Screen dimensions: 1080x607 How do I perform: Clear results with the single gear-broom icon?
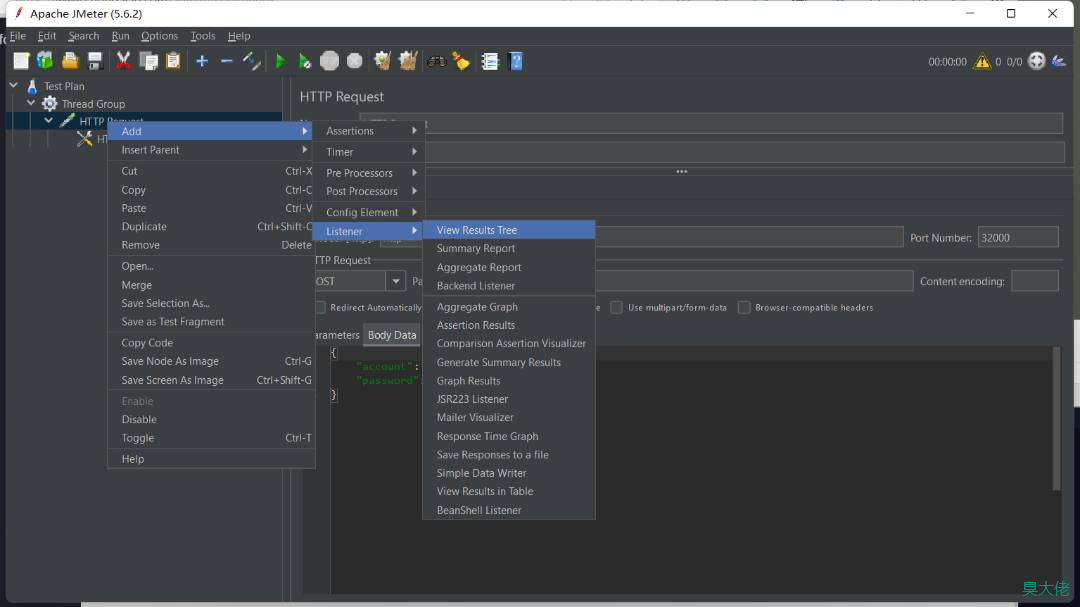tap(382, 61)
